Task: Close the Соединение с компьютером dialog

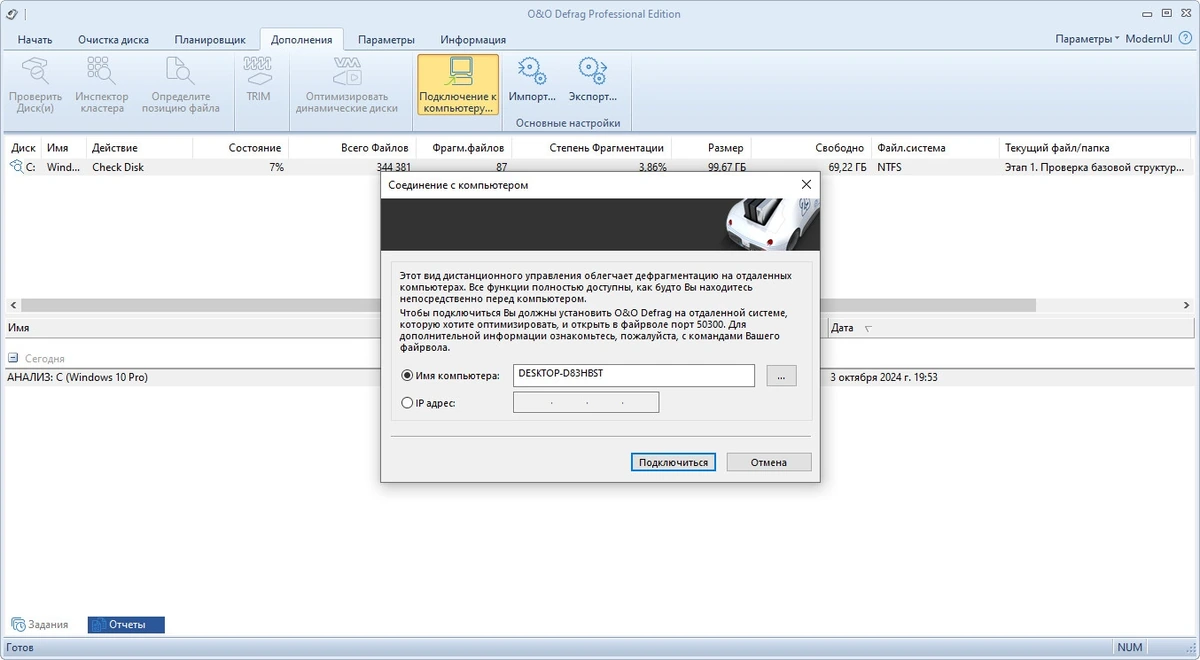Action: 806,185
